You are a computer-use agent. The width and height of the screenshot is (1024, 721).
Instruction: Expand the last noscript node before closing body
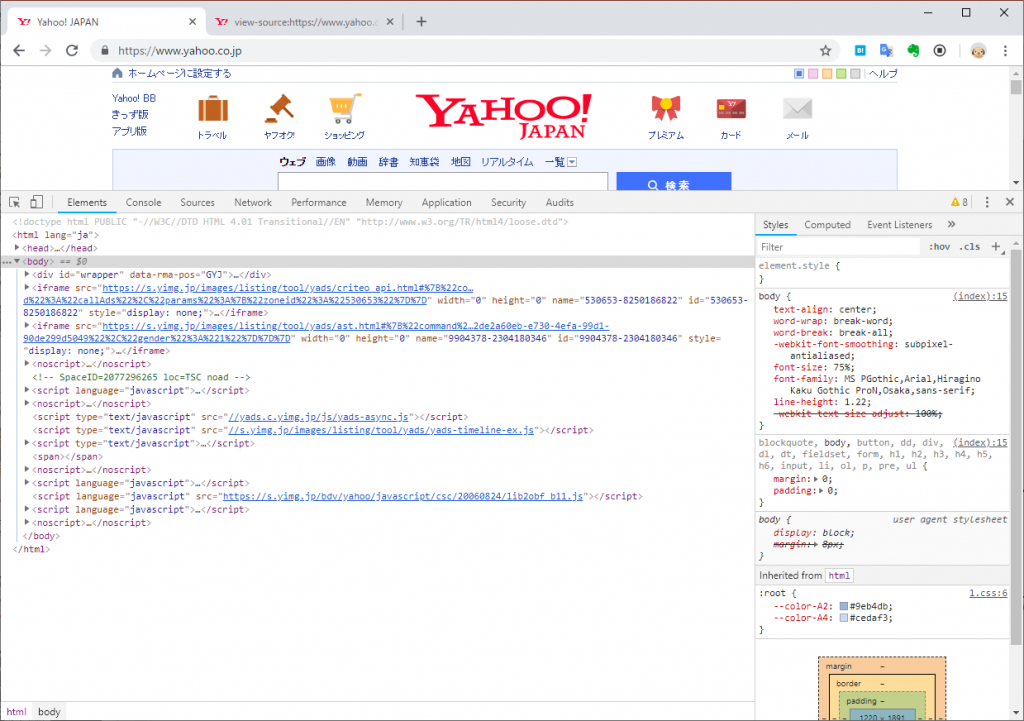click(x=27, y=522)
